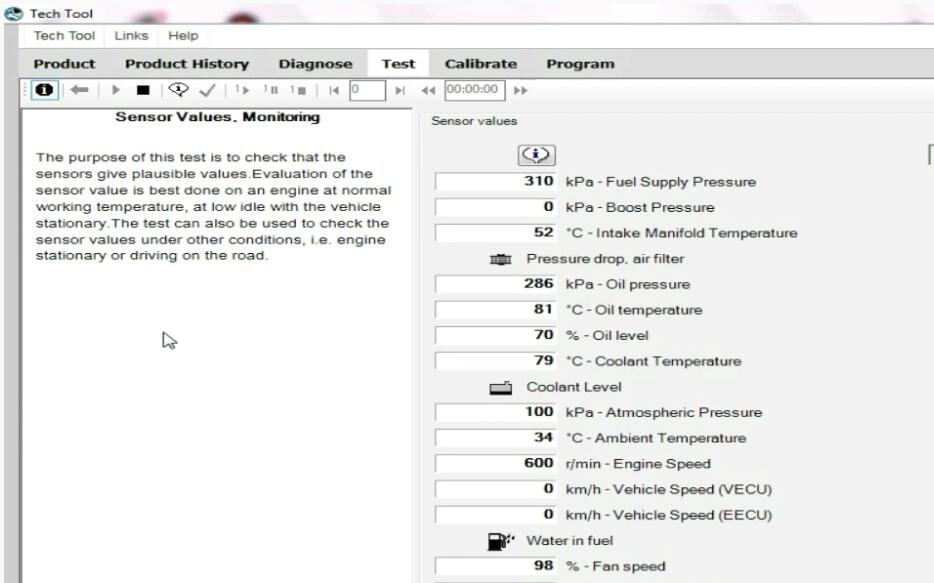This screenshot has height=583, width=934.
Task: Click the checkmark icon in the toolbar
Action: [x=207, y=90]
